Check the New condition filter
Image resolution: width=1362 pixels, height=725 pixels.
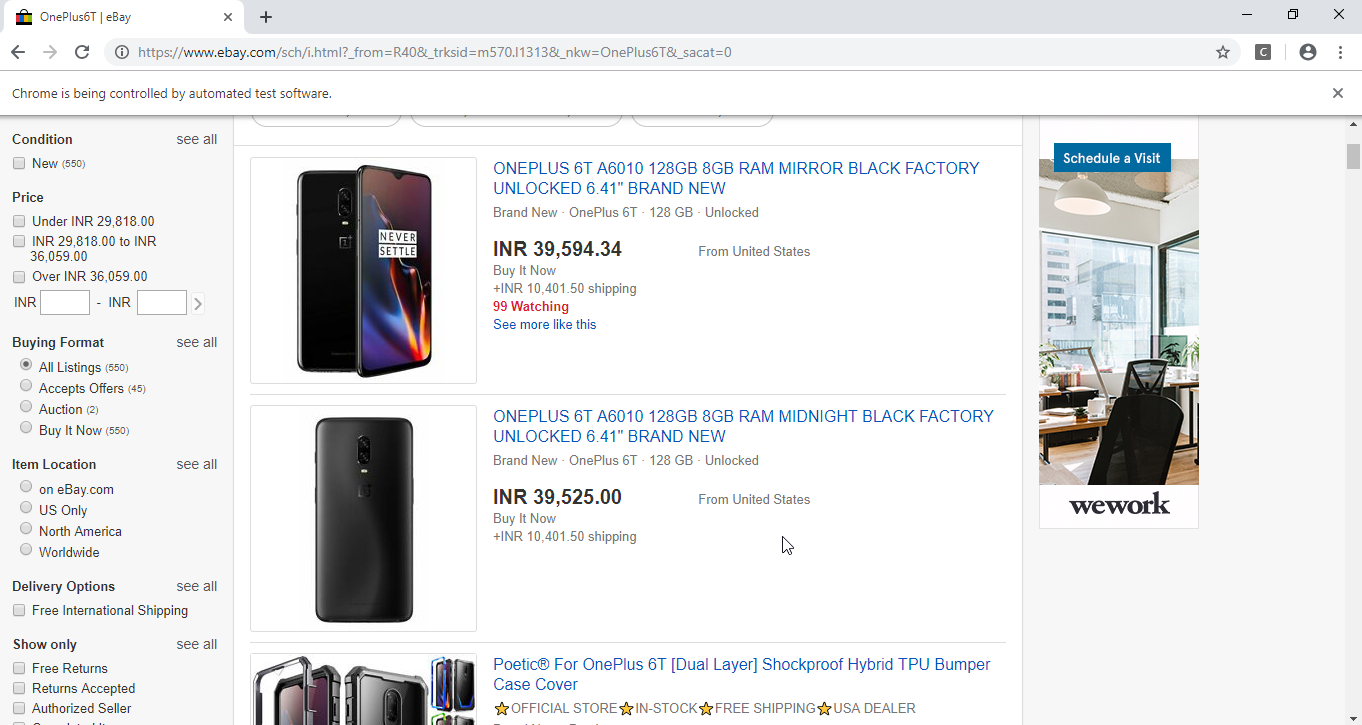[19, 163]
